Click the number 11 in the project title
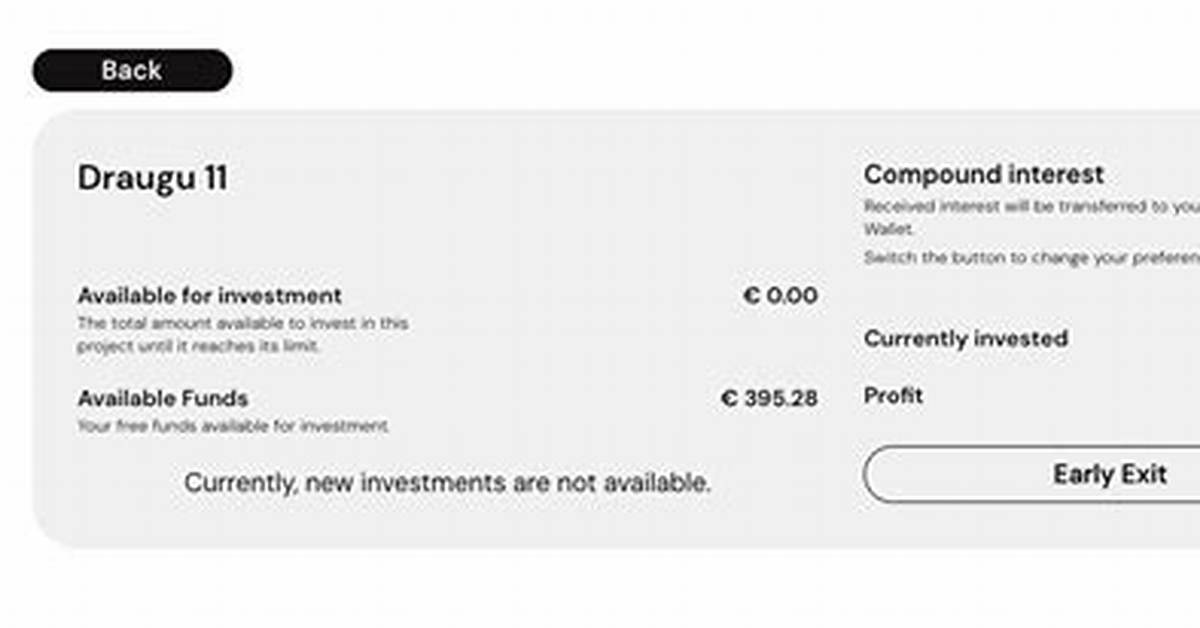The height and width of the screenshot is (628, 1200). [x=210, y=178]
